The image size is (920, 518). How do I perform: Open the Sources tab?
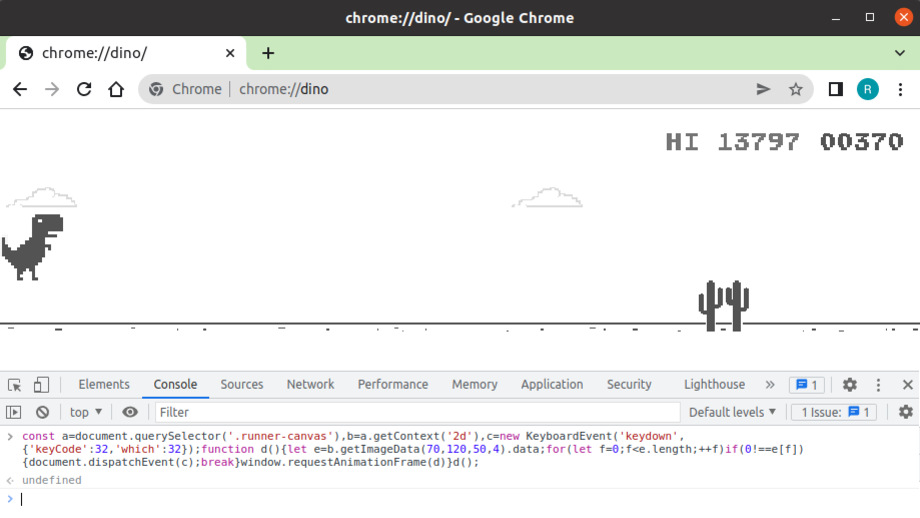tap(242, 384)
